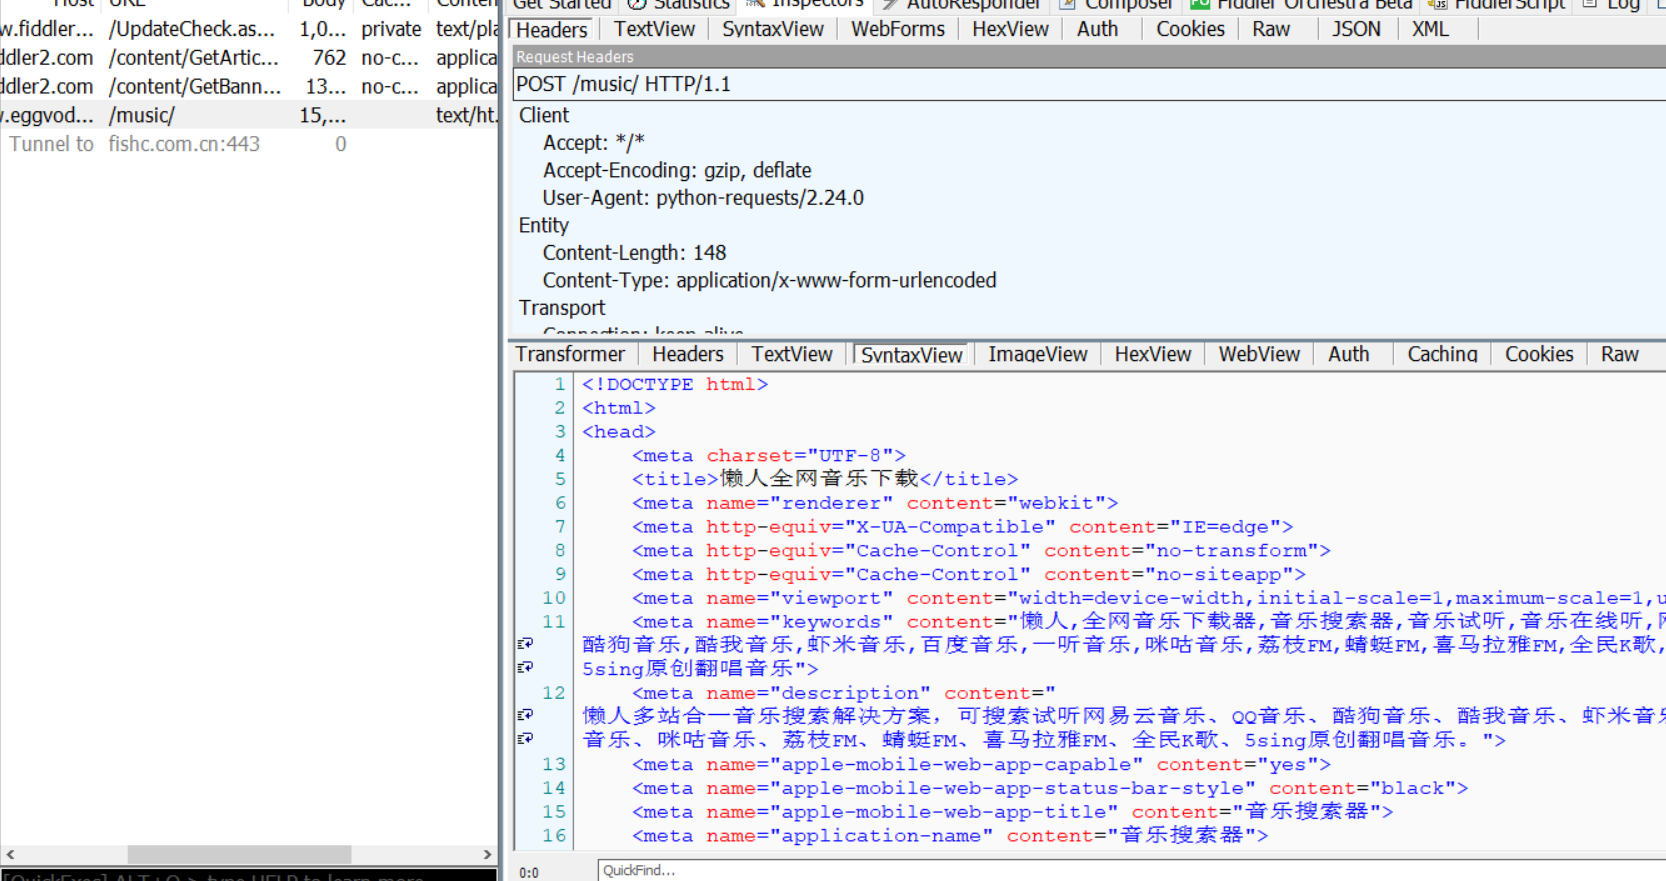Select the Tunnel to fishc.com.cn:443 session
Image resolution: width=1666 pixels, height=881 pixels.
point(249,144)
